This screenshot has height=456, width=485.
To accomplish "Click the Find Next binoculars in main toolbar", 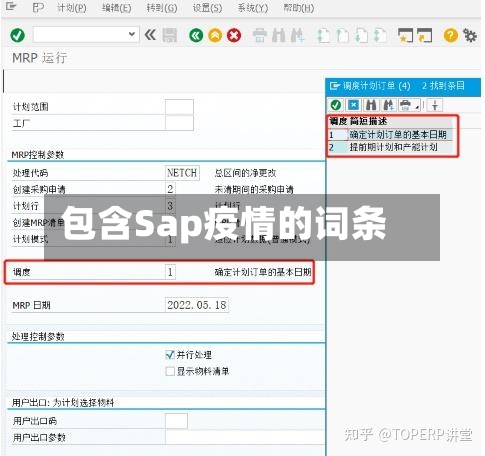I will click(297, 35).
